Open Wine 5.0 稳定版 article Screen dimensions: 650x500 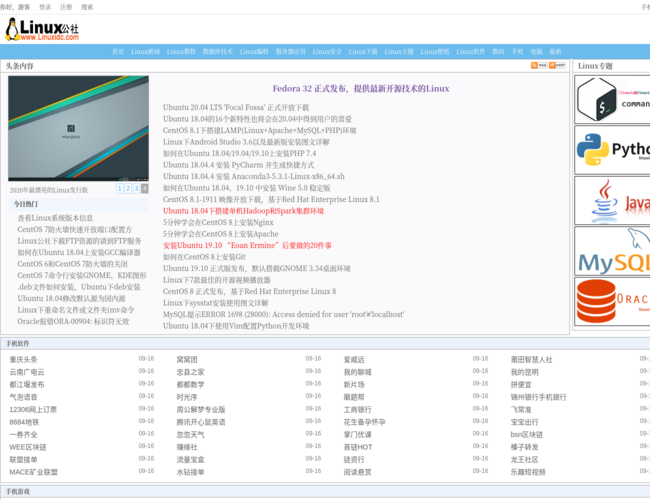point(247,188)
